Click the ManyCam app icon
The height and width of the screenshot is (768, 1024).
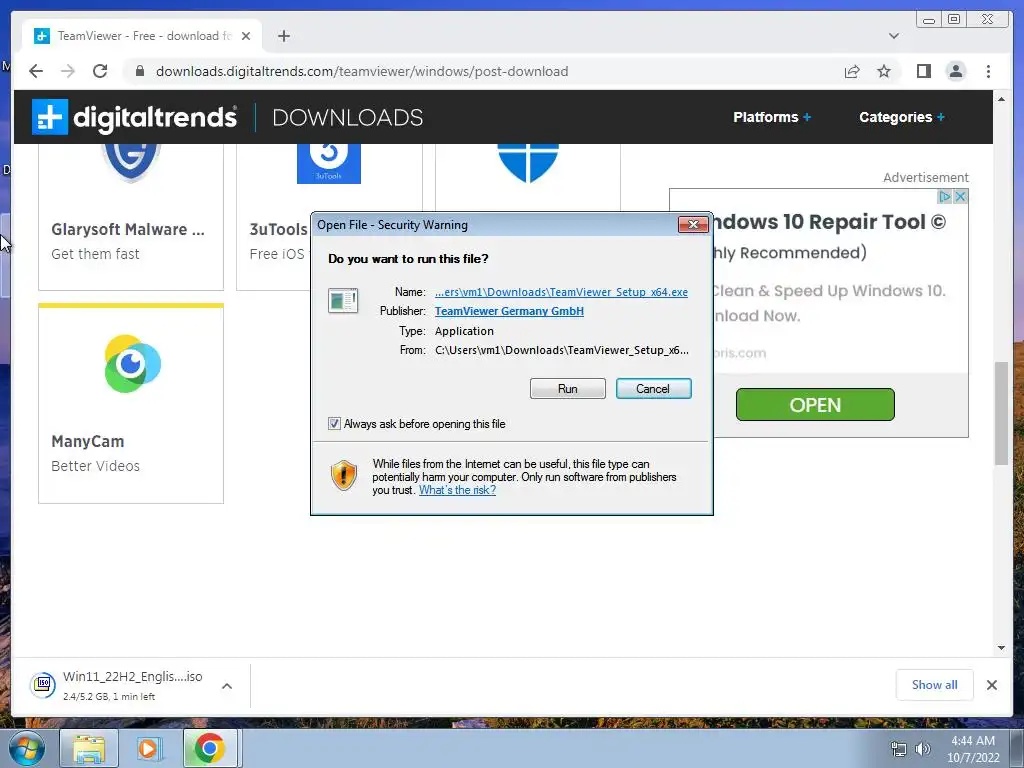pyautogui.click(x=133, y=364)
